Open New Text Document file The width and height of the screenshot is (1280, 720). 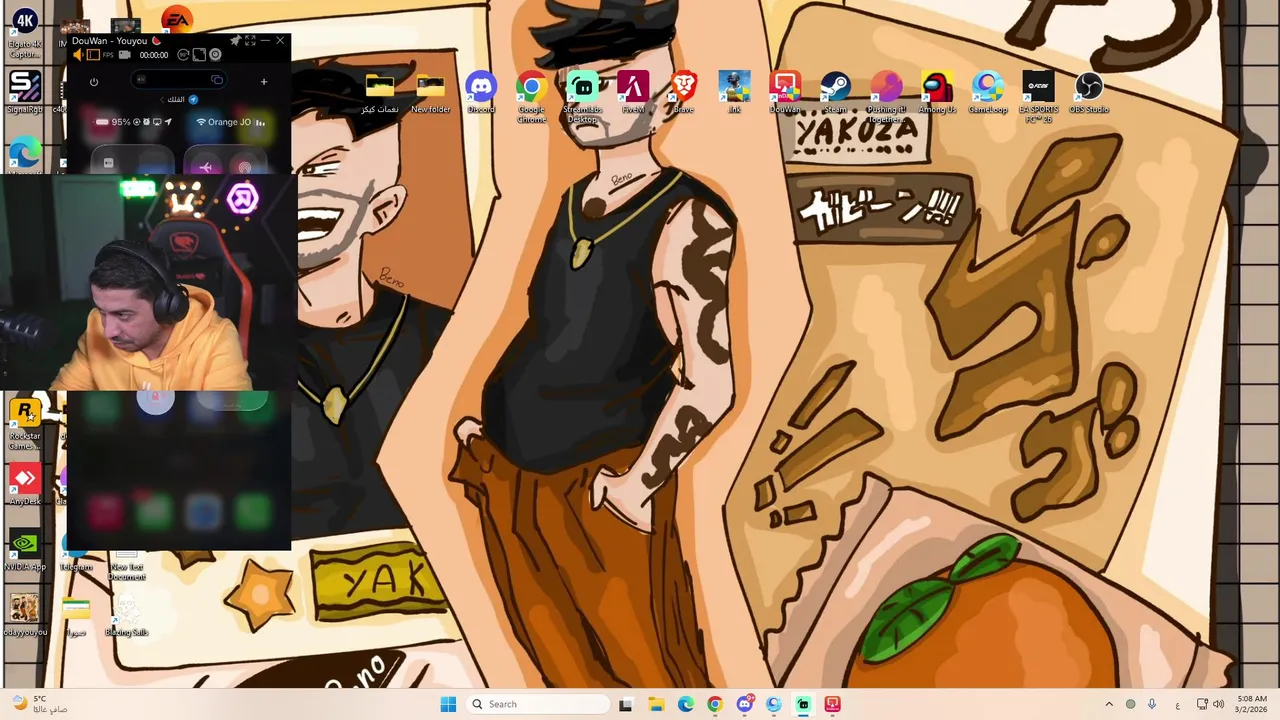pos(126,565)
